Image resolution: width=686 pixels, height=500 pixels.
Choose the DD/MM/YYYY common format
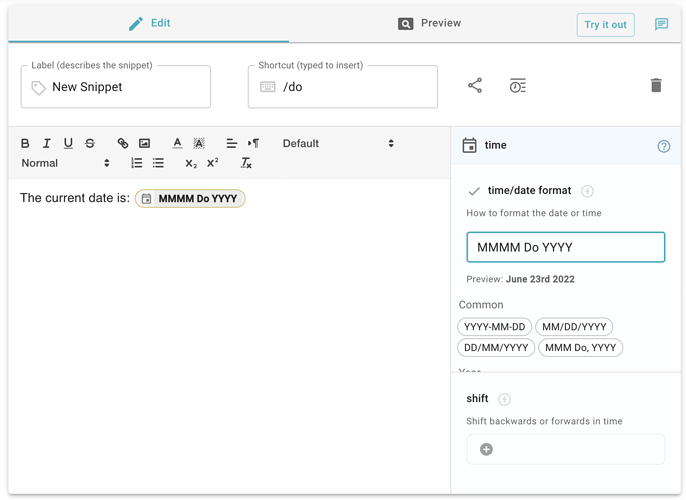coord(496,348)
